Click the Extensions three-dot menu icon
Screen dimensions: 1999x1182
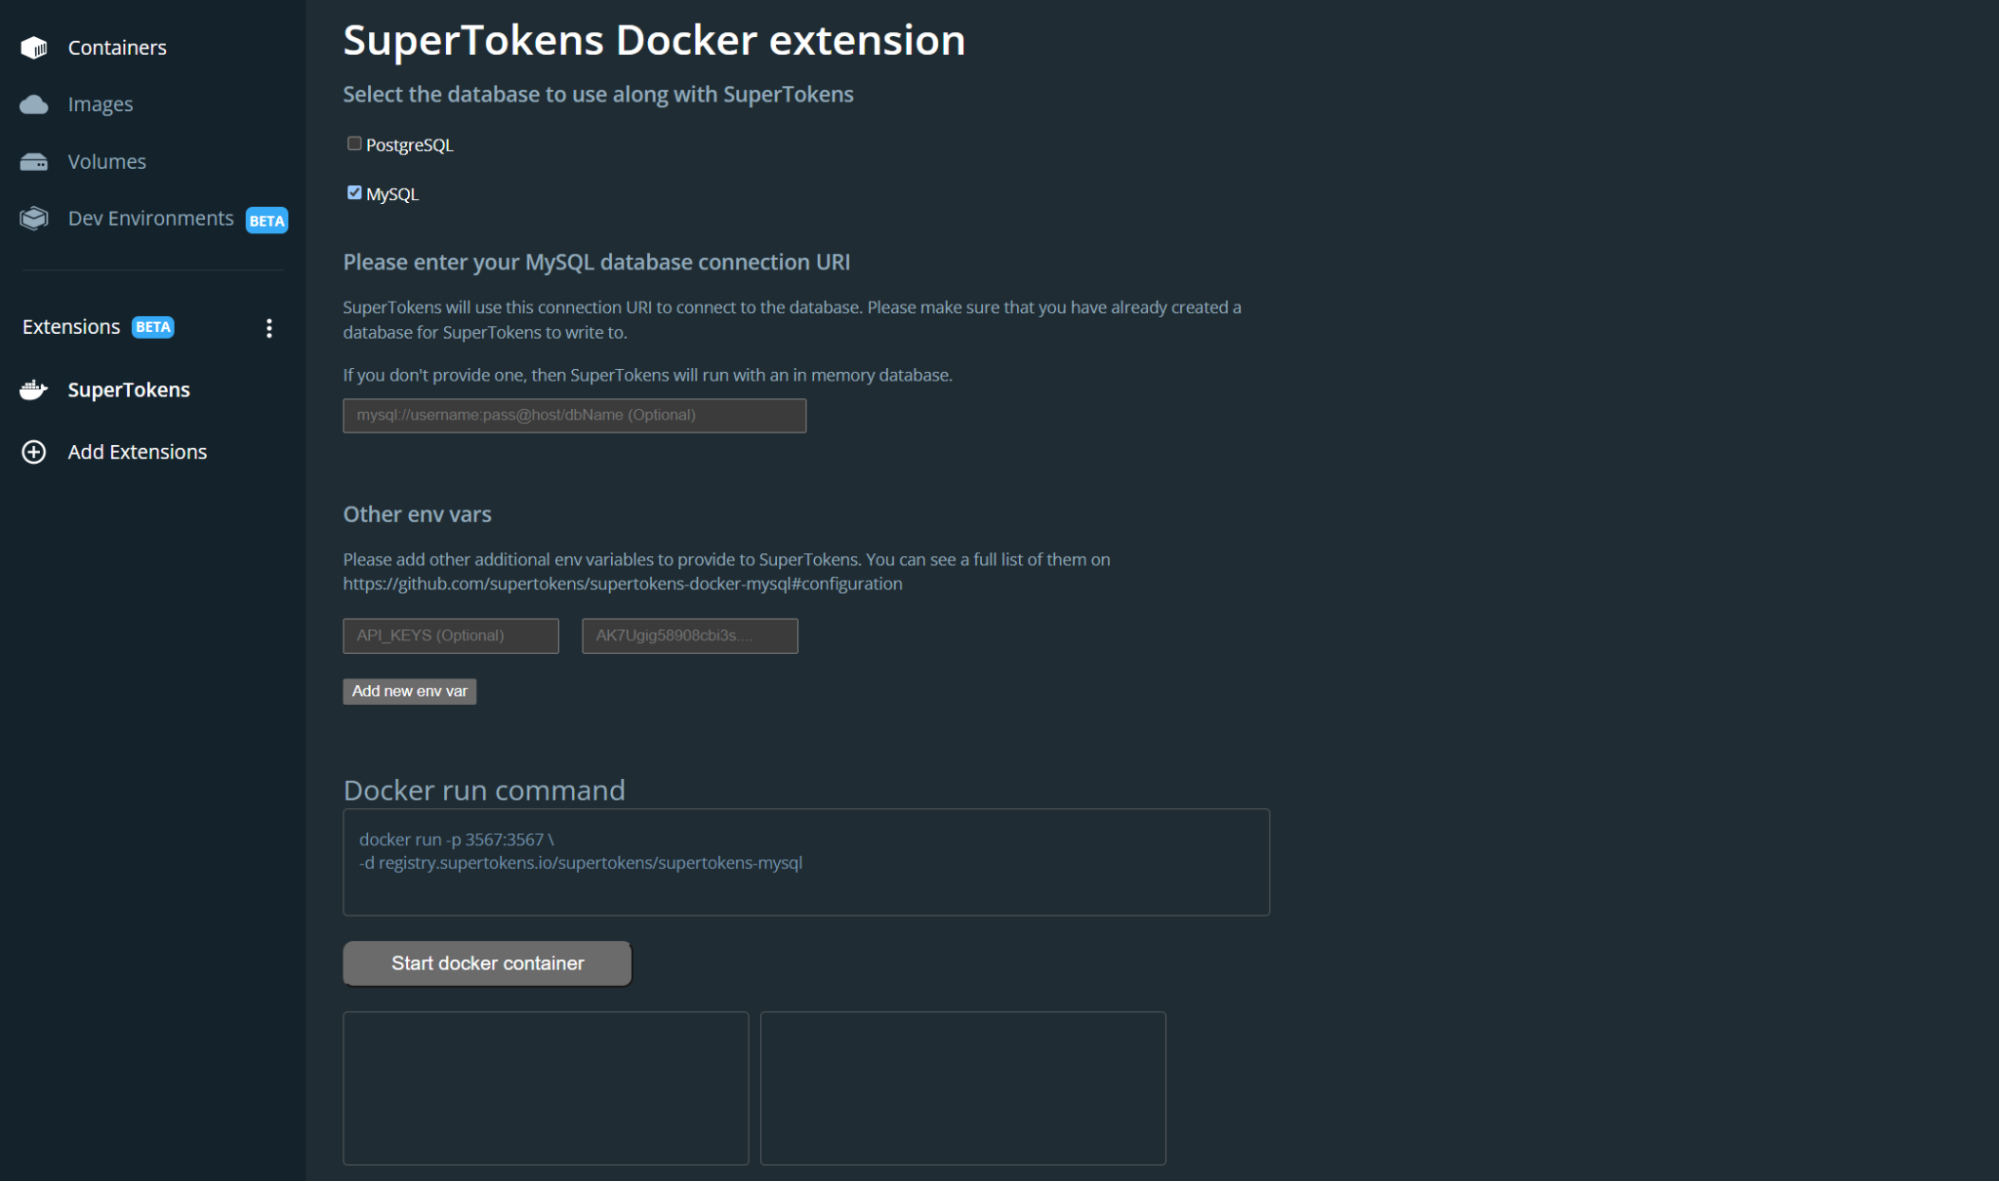click(x=269, y=328)
